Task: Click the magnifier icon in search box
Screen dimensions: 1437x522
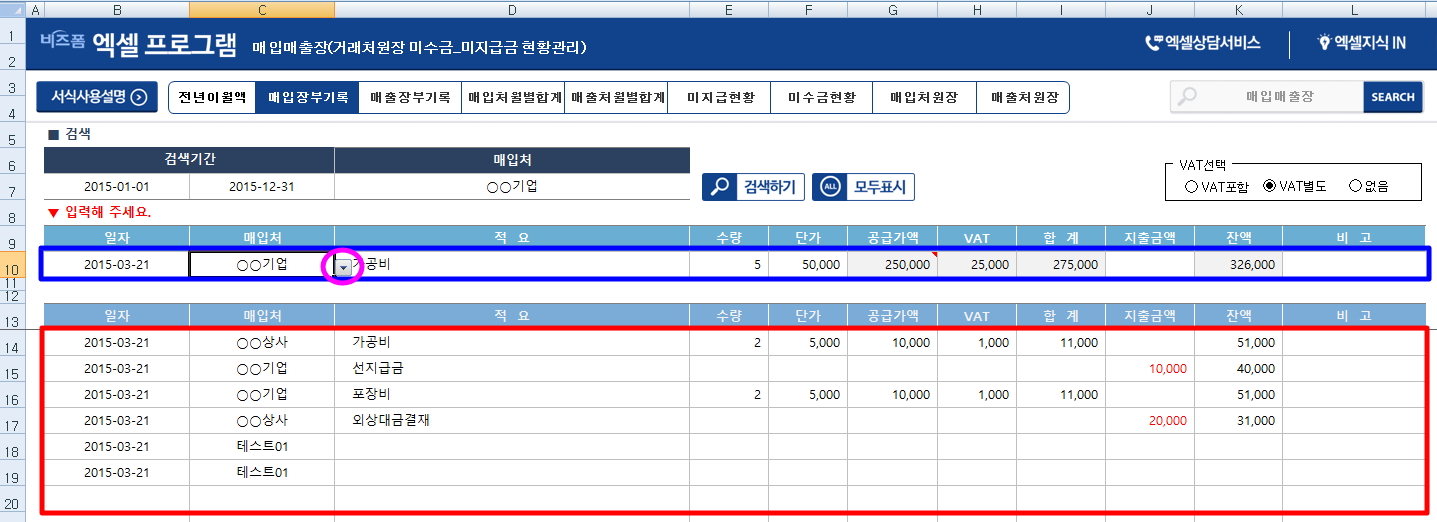Action: [1187, 97]
